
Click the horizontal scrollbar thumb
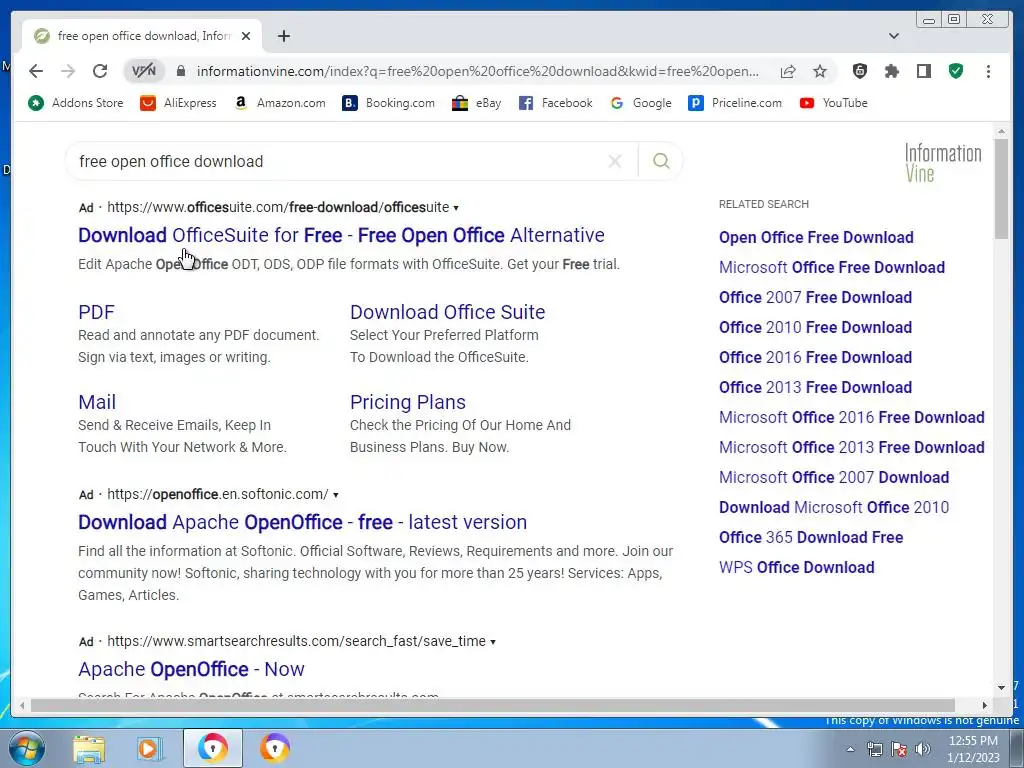pos(492,705)
